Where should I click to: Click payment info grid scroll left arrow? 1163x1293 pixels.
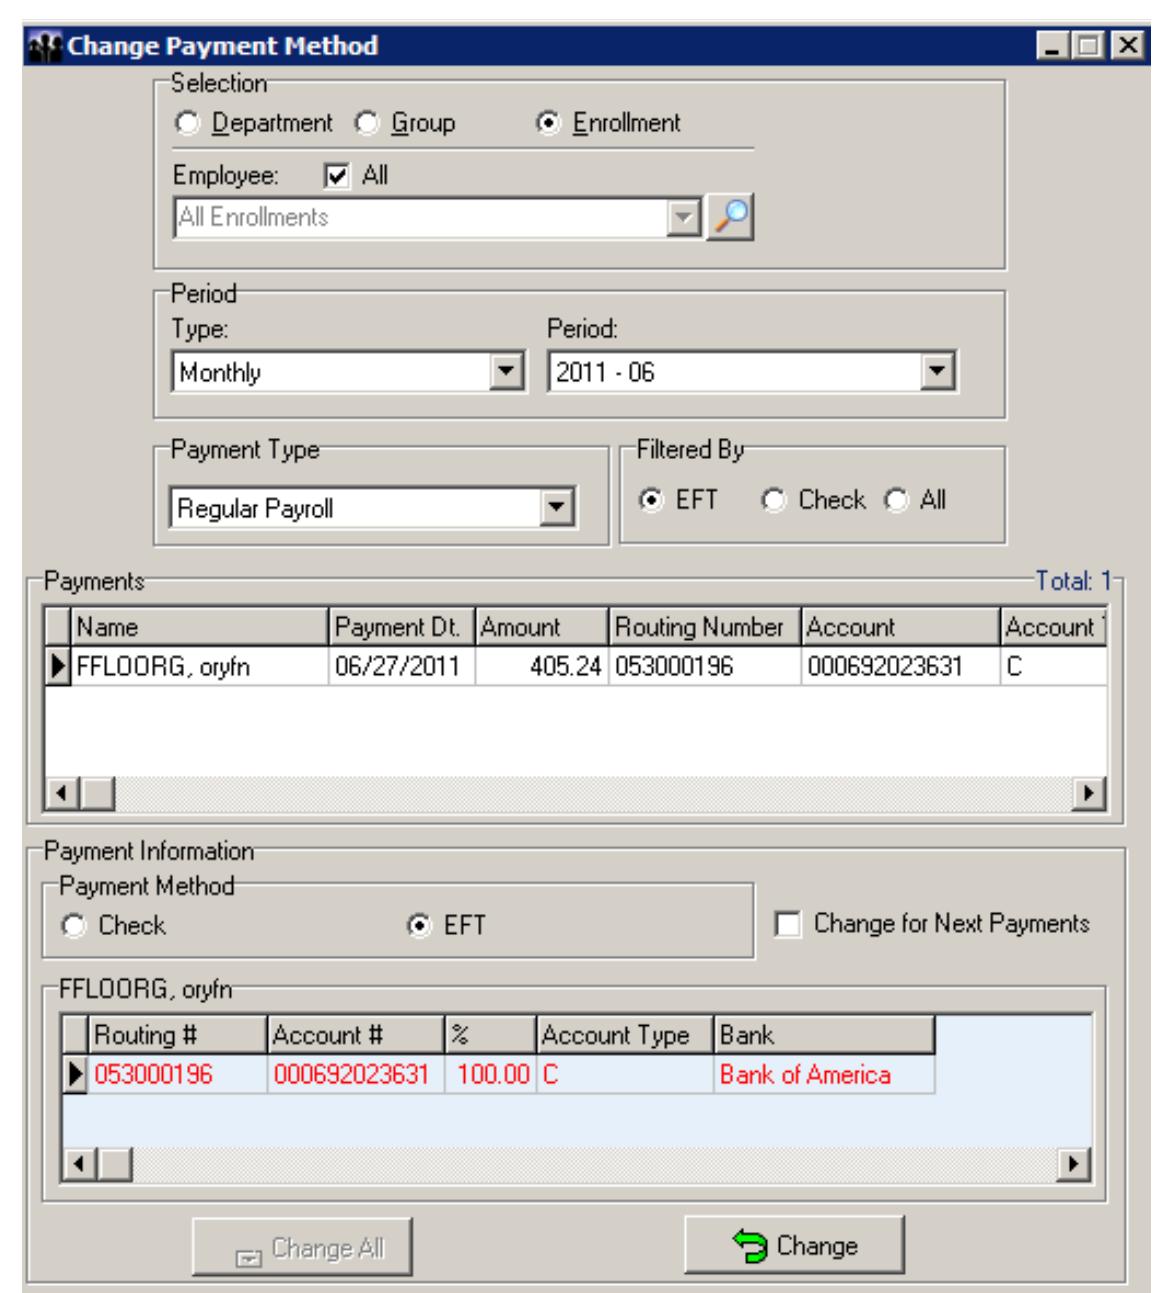click(79, 1164)
